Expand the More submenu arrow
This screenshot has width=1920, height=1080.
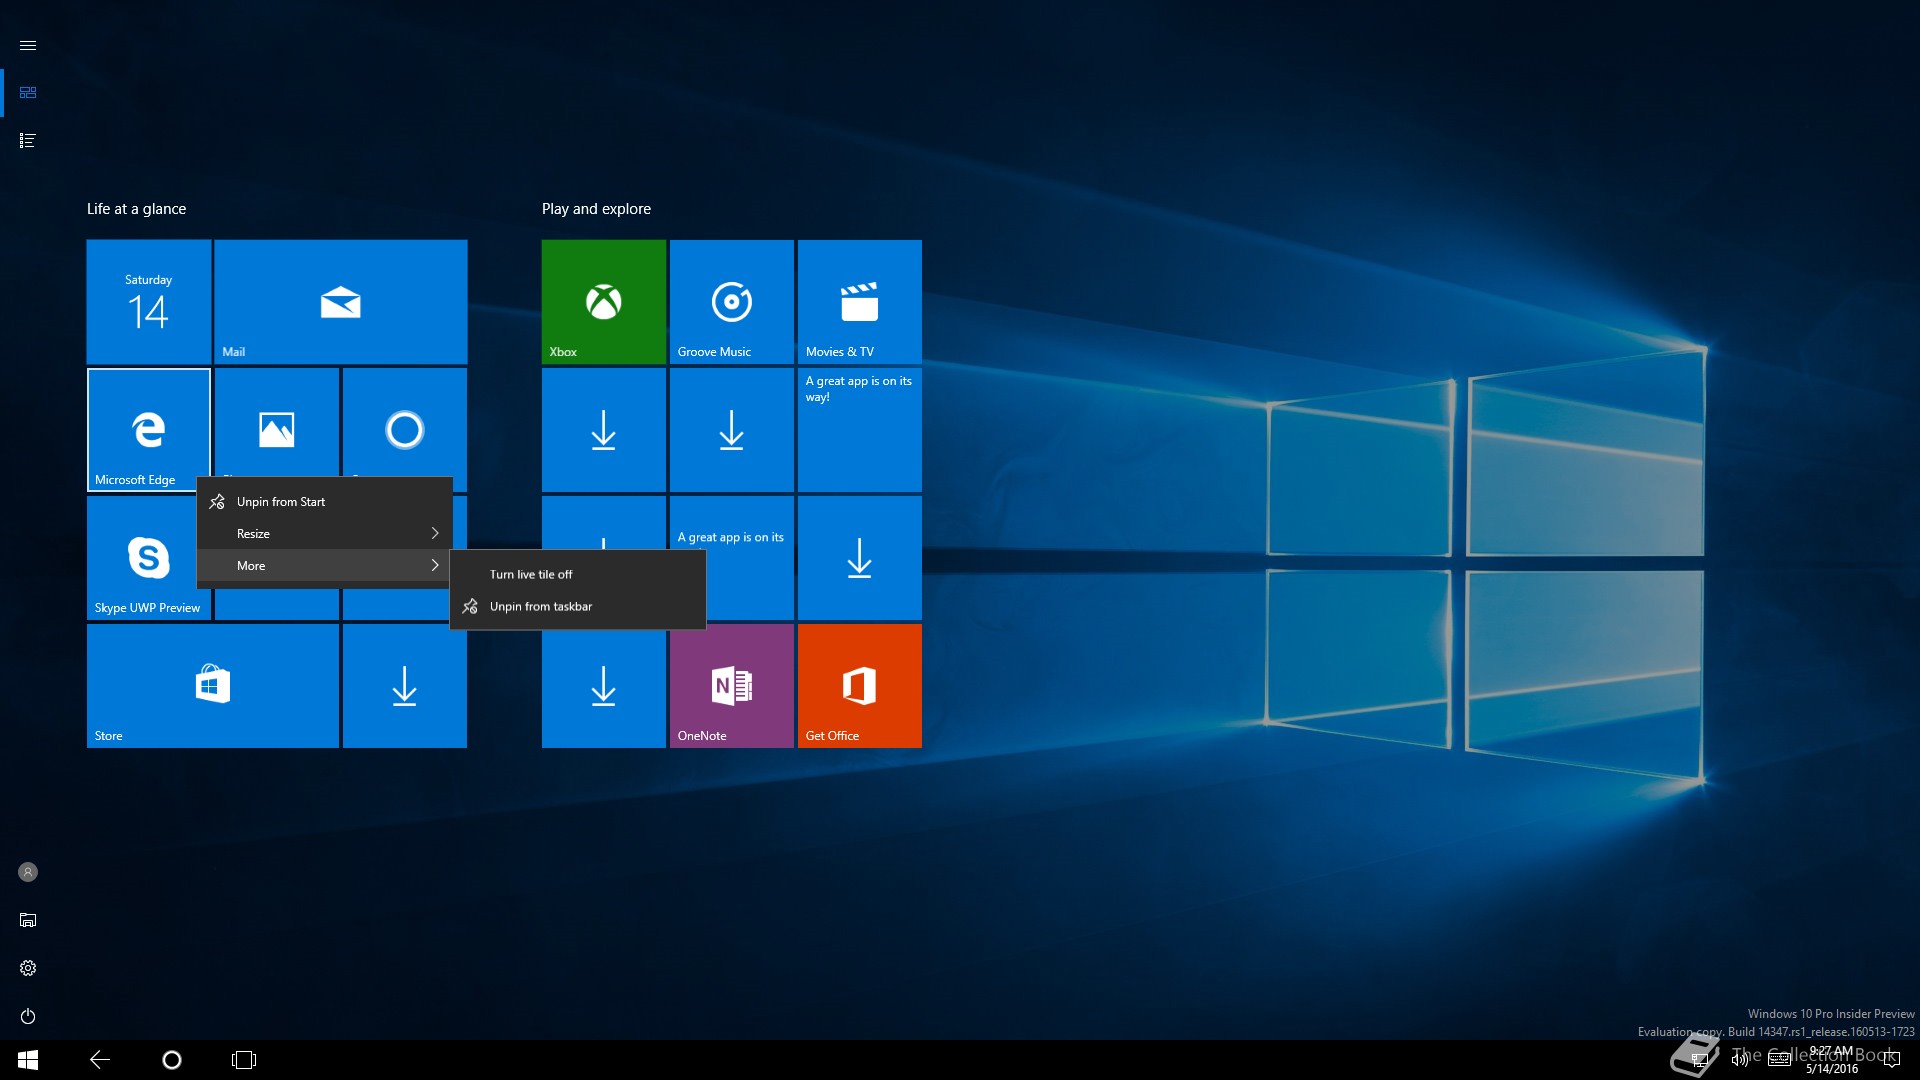point(435,566)
